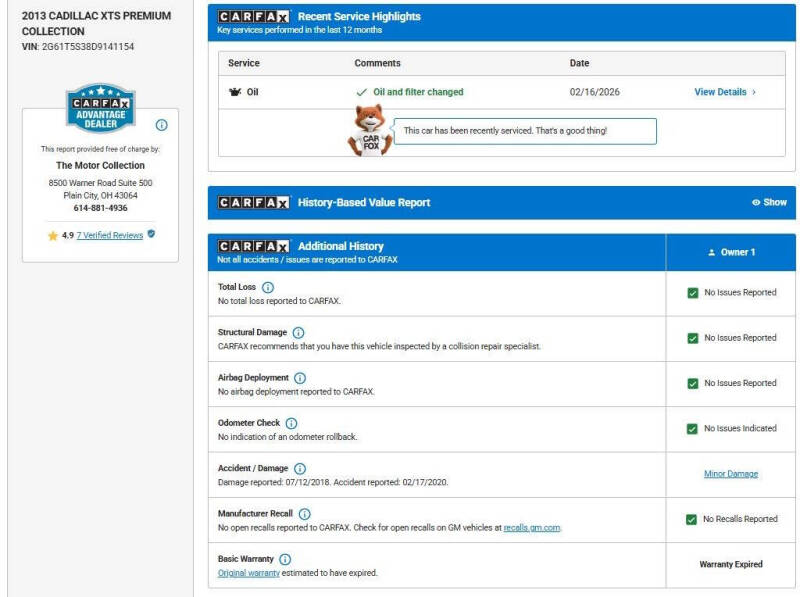The image size is (800, 597).
Task: Open info icon beside Advantage Dealer badge
Action: coord(161,125)
